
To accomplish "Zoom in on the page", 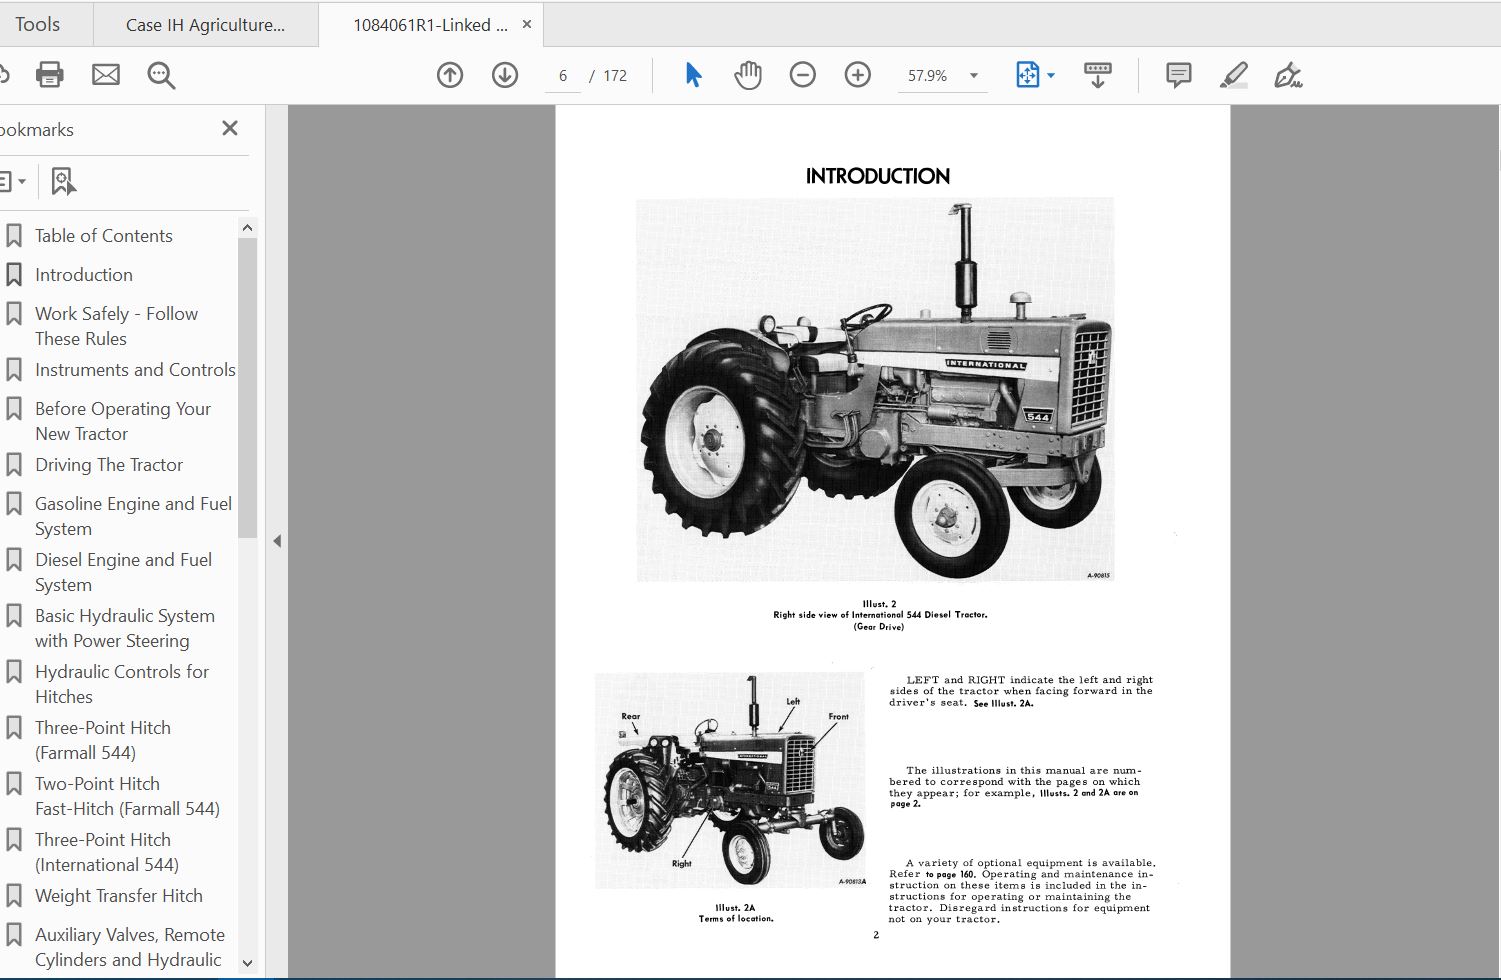I will pyautogui.click(x=857, y=75).
